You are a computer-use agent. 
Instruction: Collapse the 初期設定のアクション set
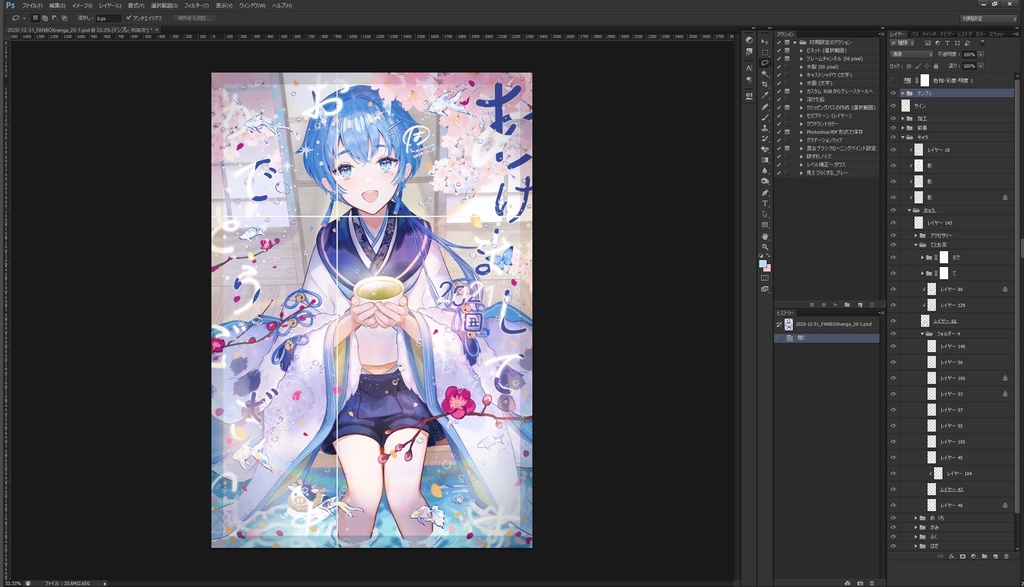tap(795, 42)
